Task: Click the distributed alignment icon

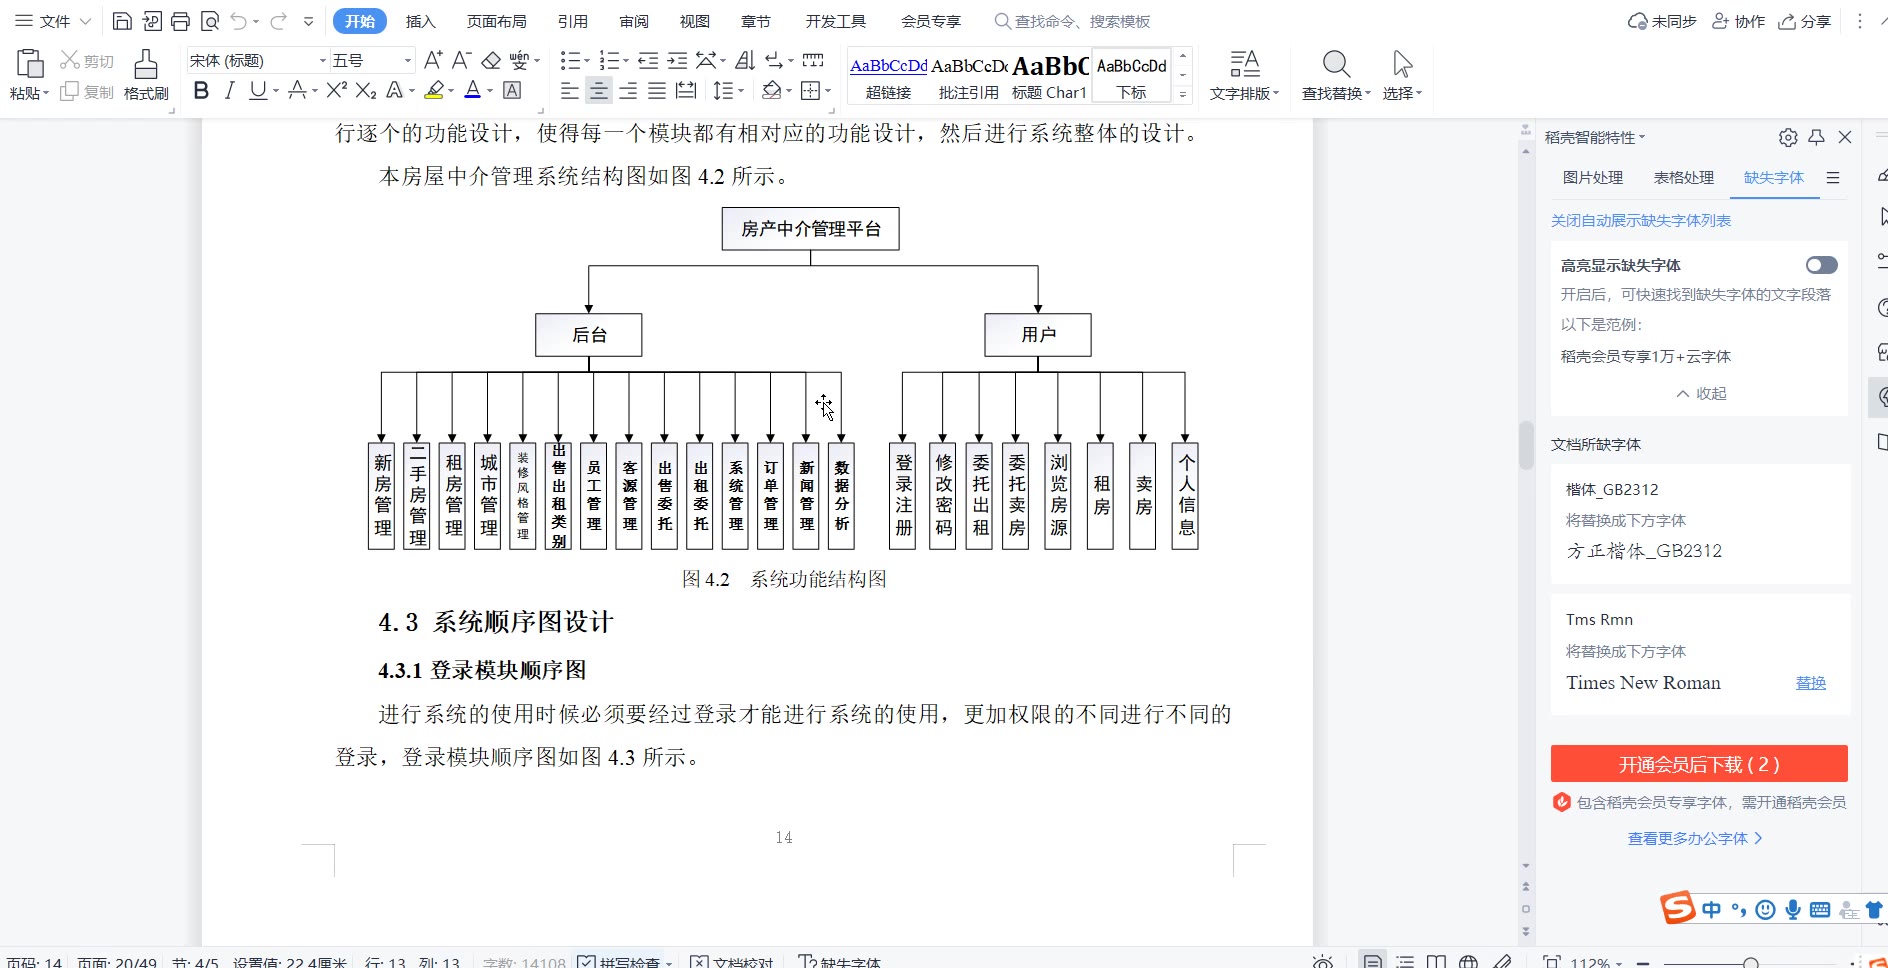Action: coord(686,91)
